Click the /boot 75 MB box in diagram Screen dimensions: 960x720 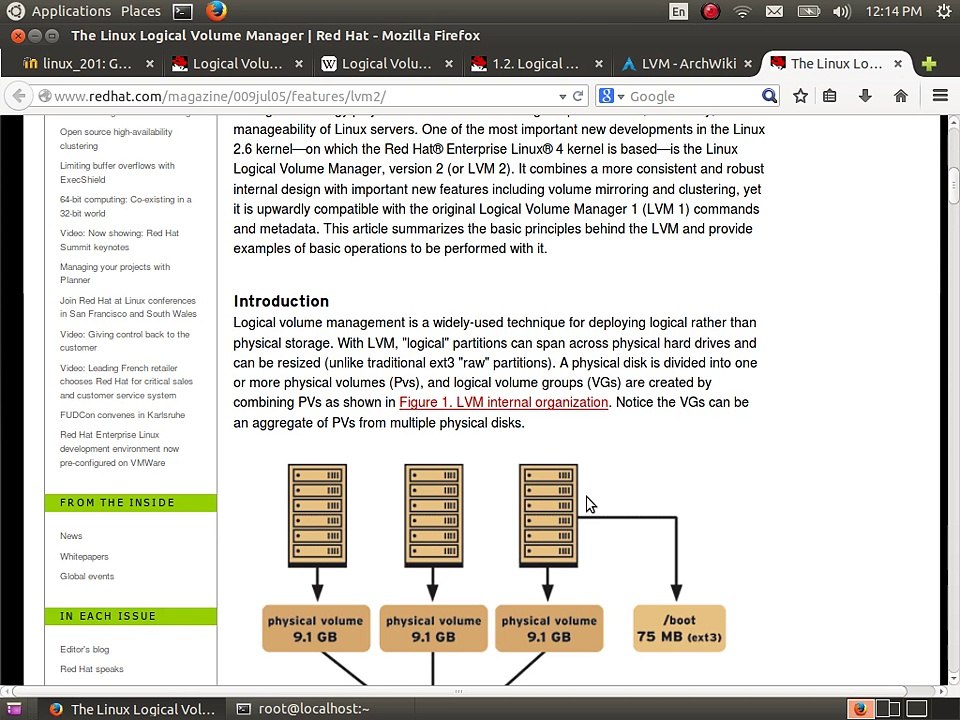pos(679,628)
